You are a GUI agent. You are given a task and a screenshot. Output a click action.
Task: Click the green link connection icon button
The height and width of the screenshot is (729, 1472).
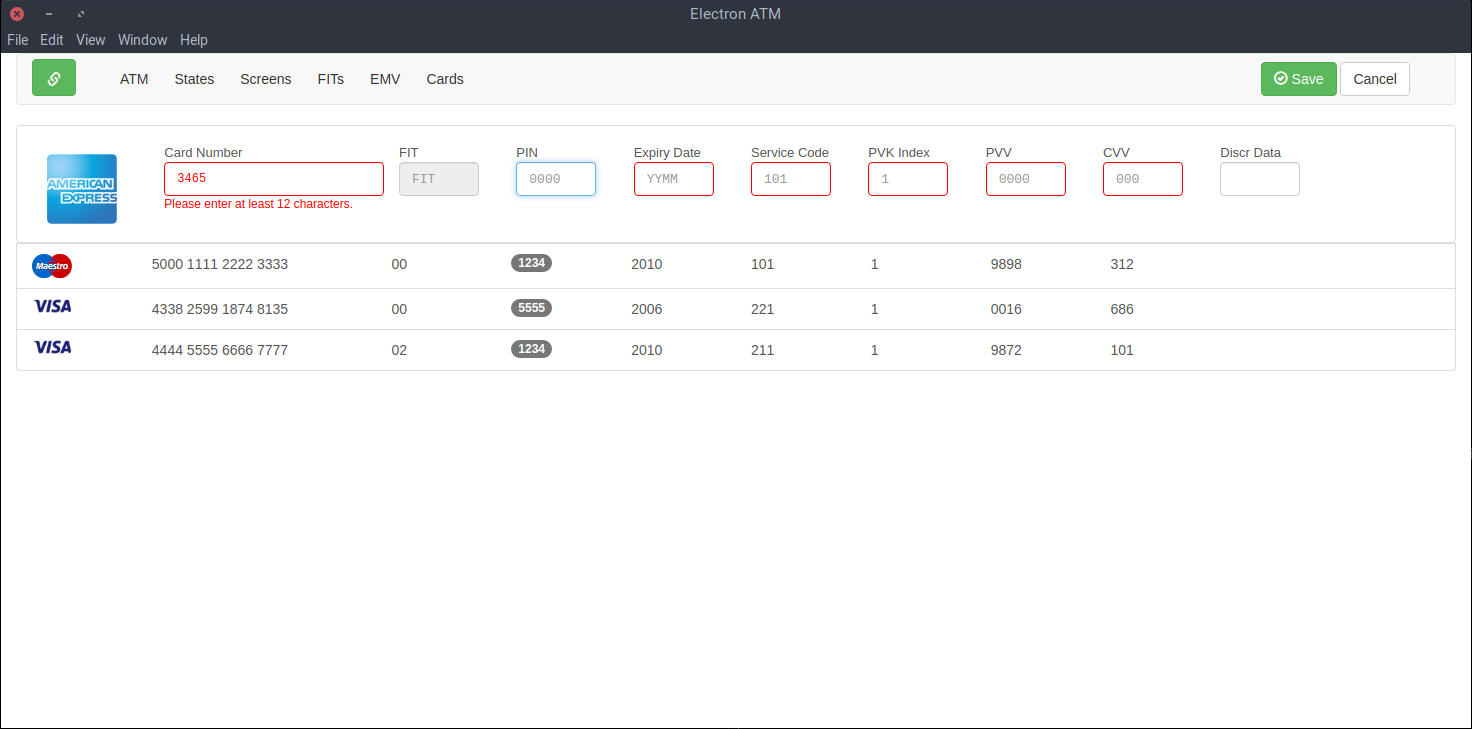pos(54,78)
